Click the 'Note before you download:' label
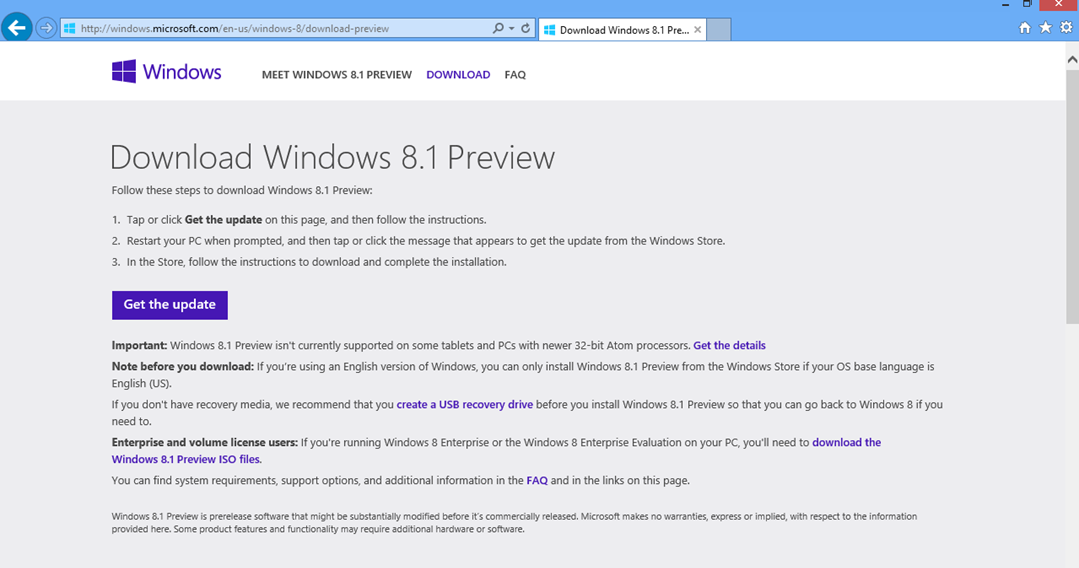The height and width of the screenshot is (568, 1079). click(183, 367)
